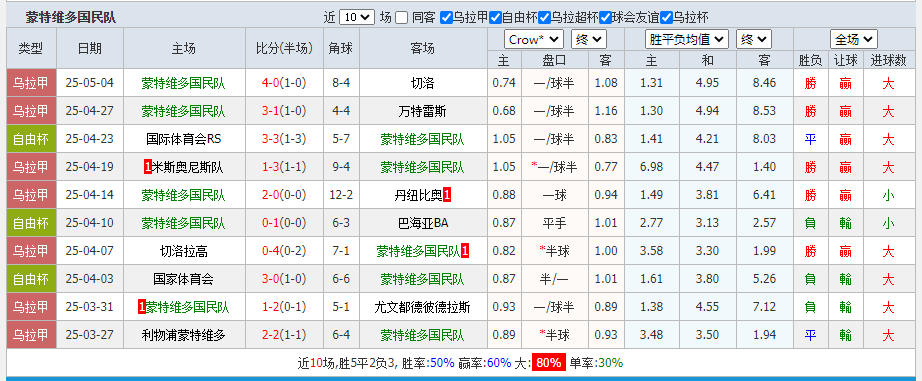Select the 进球数 column header
Viewport: 922px width, 381px height.
click(x=888, y=59)
